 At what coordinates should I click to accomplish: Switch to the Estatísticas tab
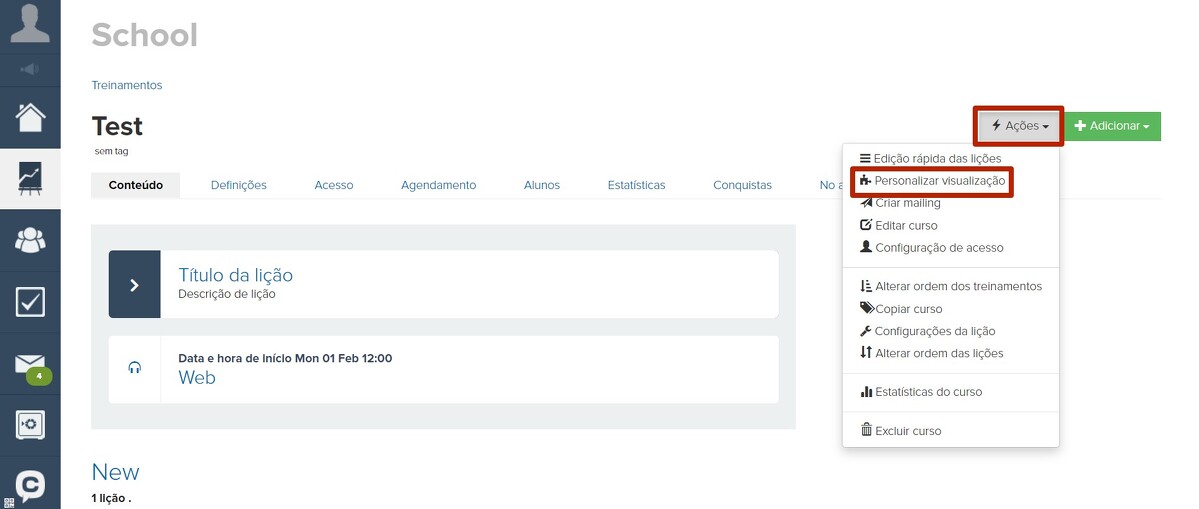click(636, 185)
